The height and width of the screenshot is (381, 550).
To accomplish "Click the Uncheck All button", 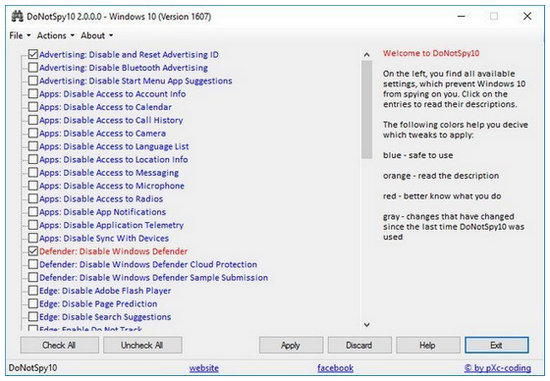I will pos(142,345).
